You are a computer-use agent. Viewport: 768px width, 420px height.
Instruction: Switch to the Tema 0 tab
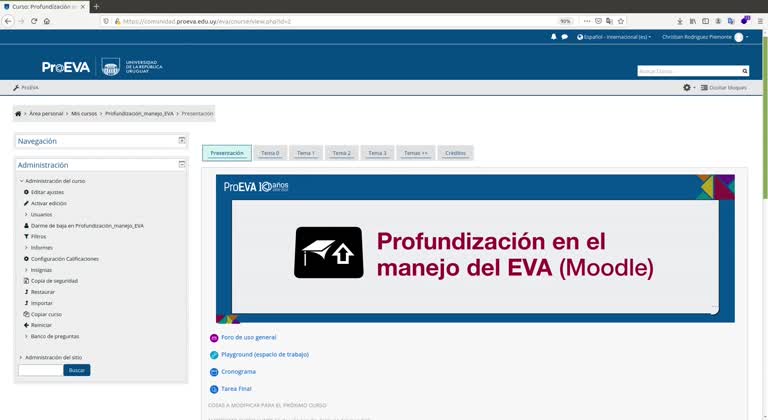(x=270, y=153)
